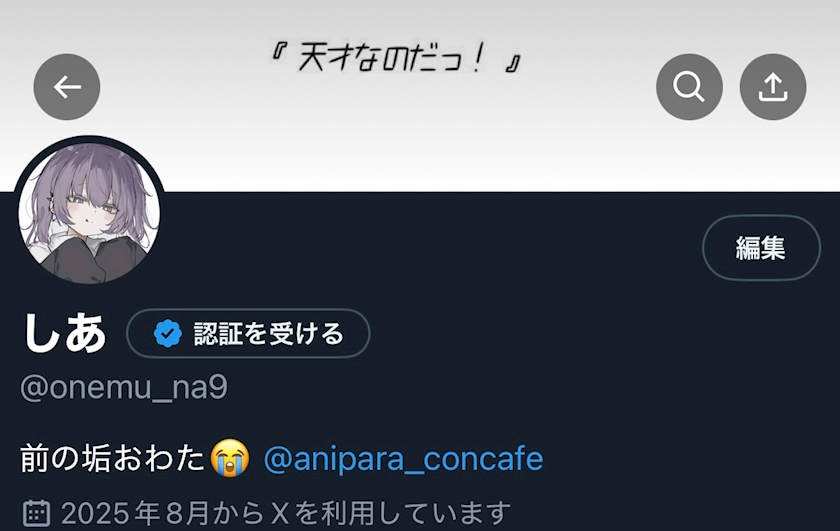Click the 編集 edit profile button
Image resolution: width=840 pixels, height=531 pixels.
761,248
